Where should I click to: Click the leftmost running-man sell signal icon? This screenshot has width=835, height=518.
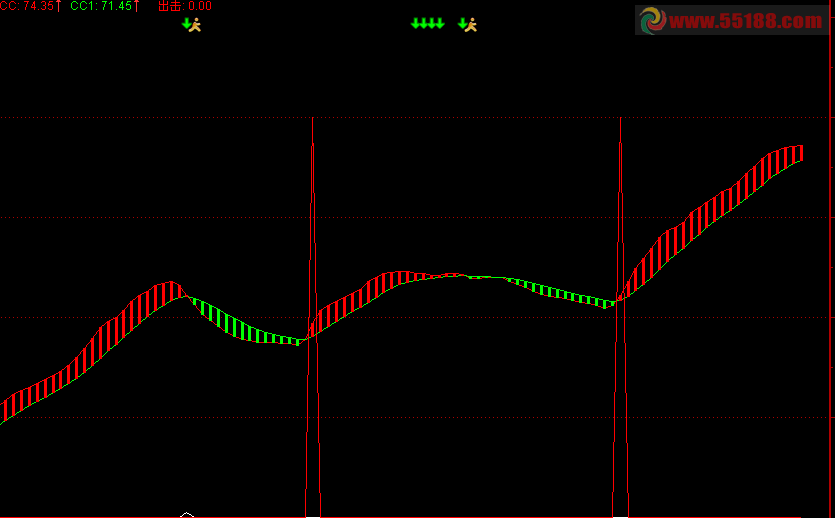click(196, 24)
